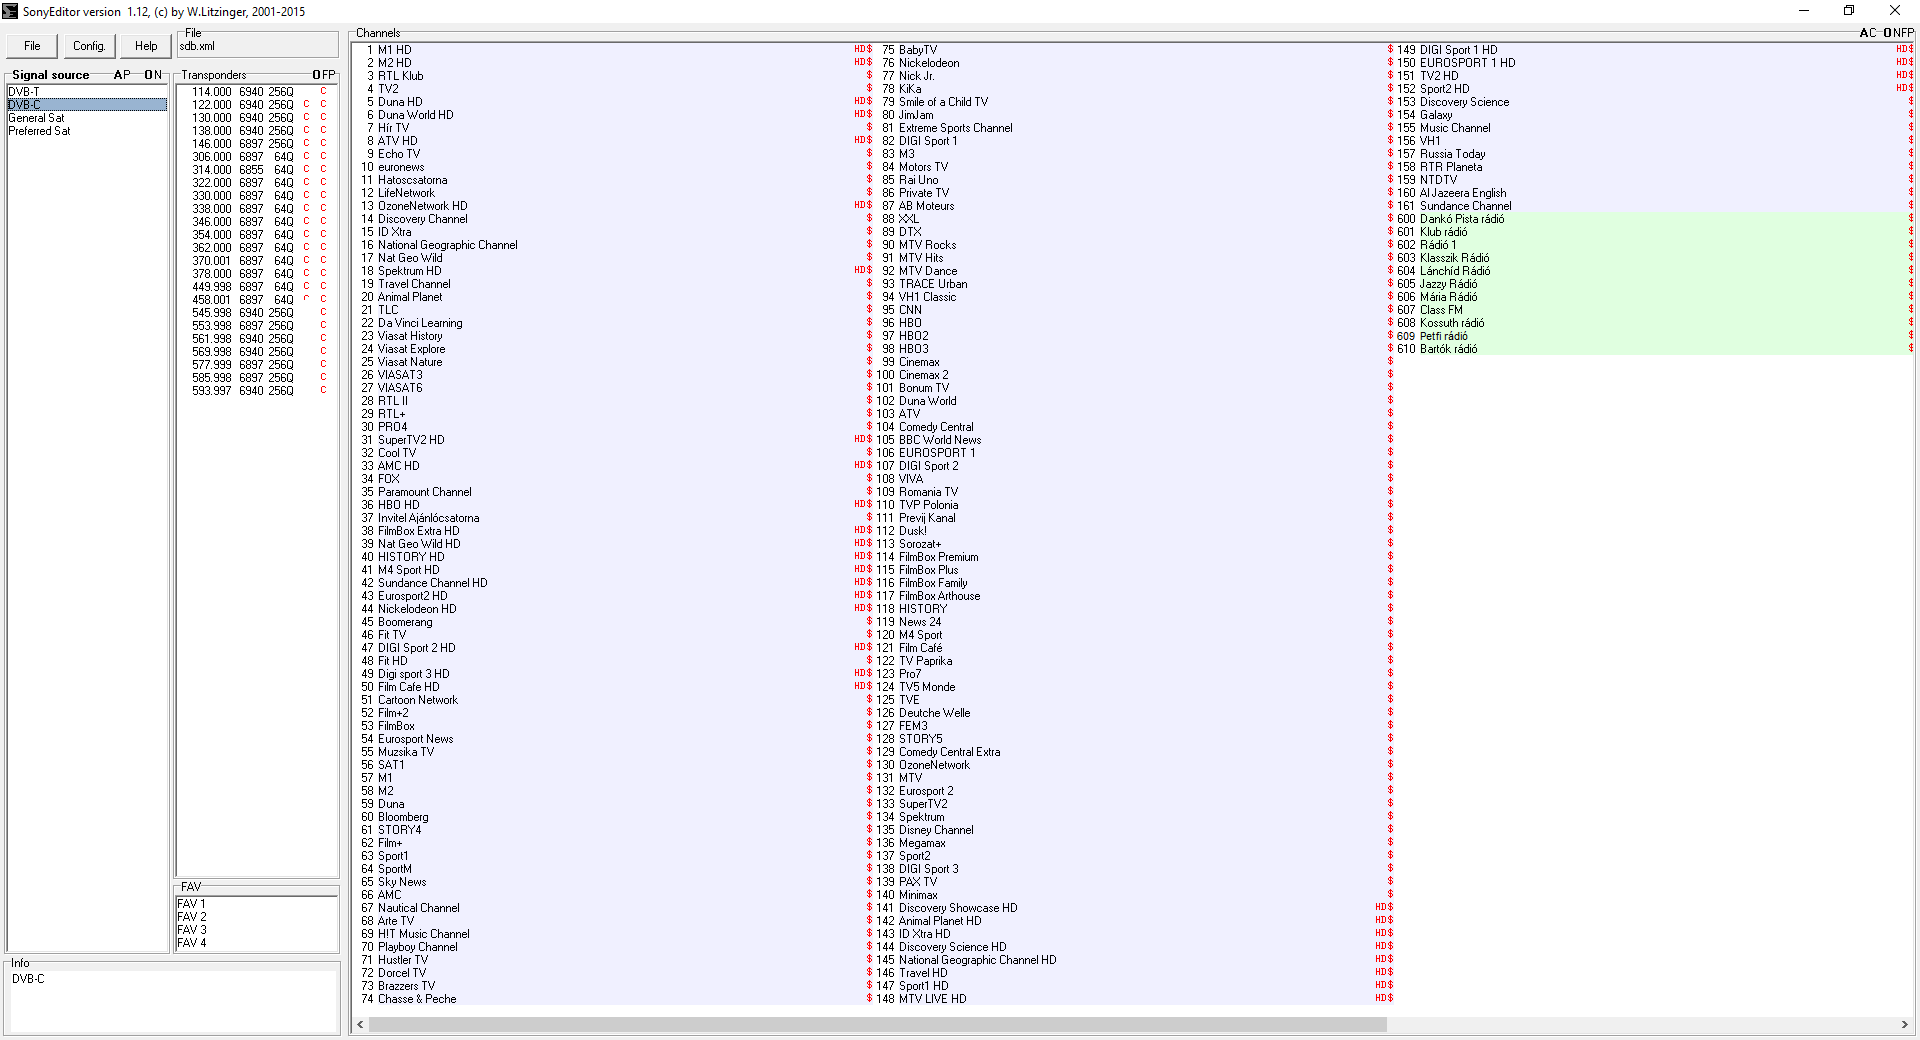Click the sdb.xml file field
This screenshot has width=1920, height=1040.
(257, 46)
